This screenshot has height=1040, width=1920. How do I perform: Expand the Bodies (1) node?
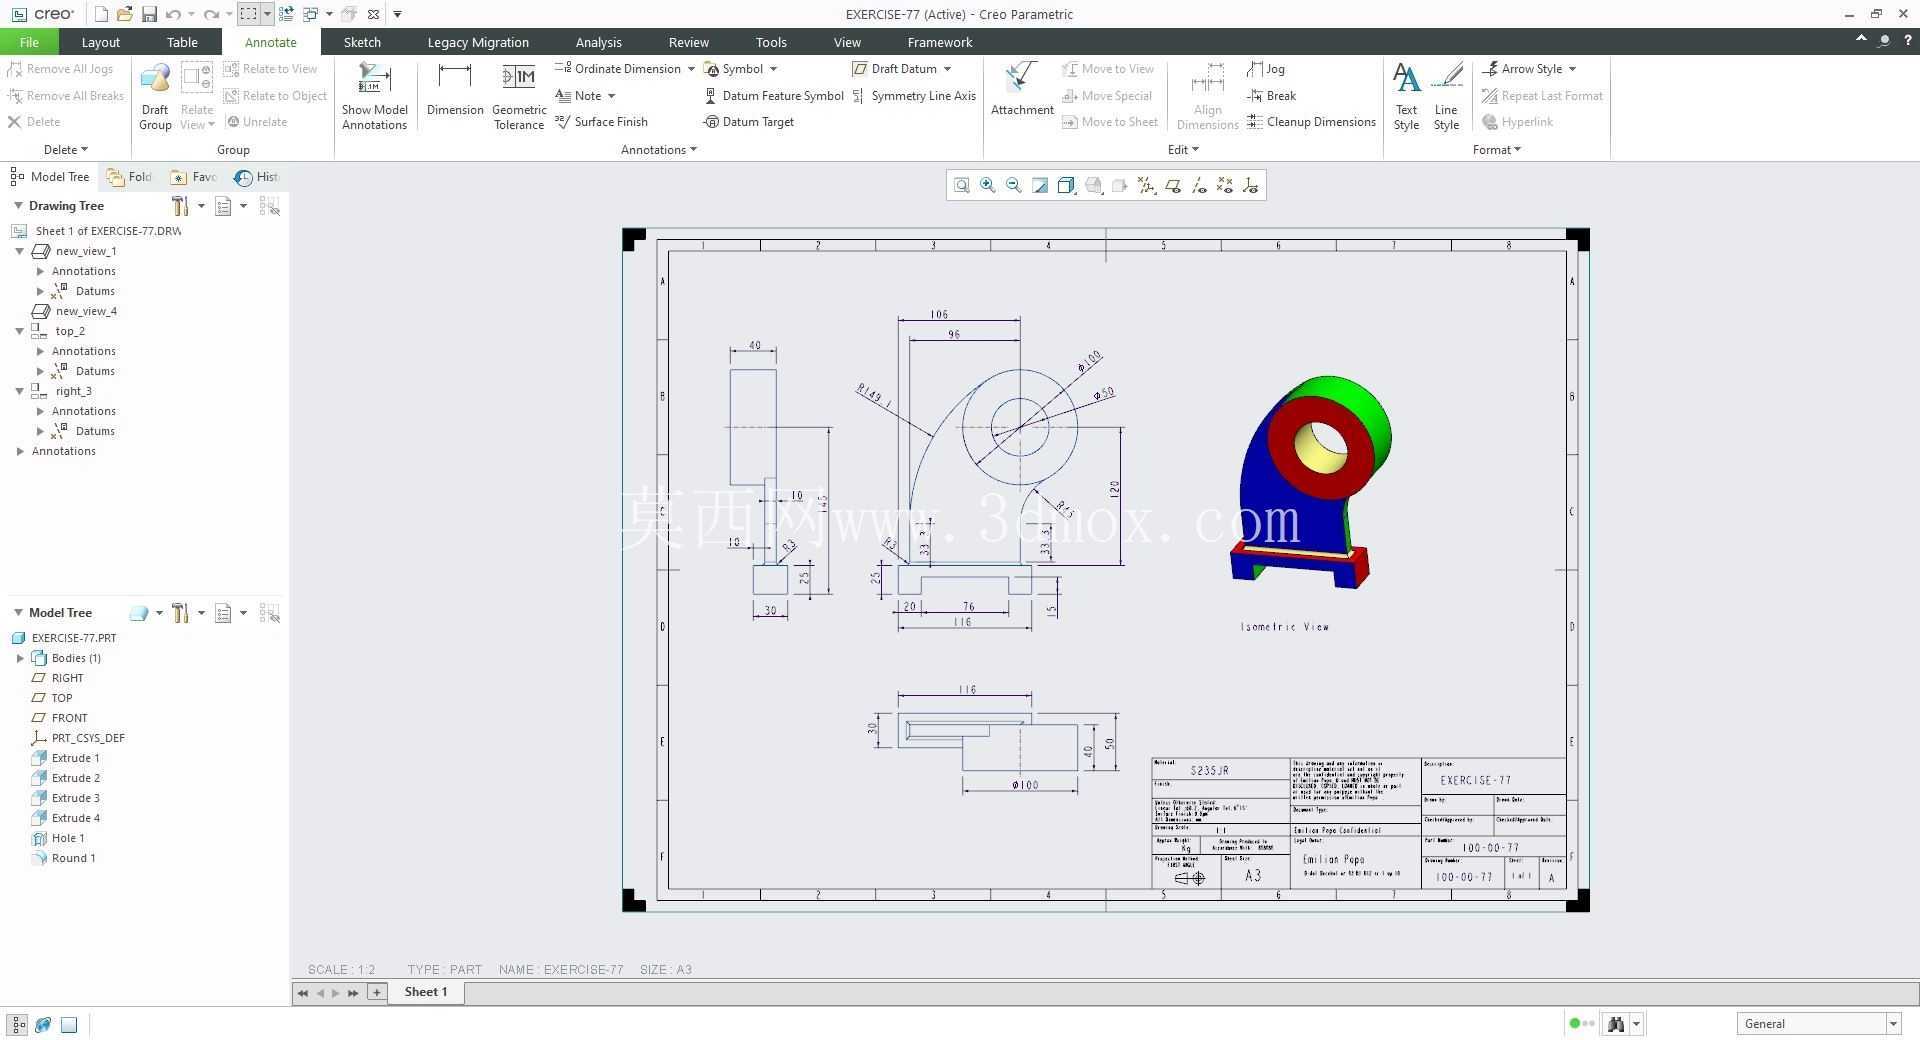(x=20, y=658)
